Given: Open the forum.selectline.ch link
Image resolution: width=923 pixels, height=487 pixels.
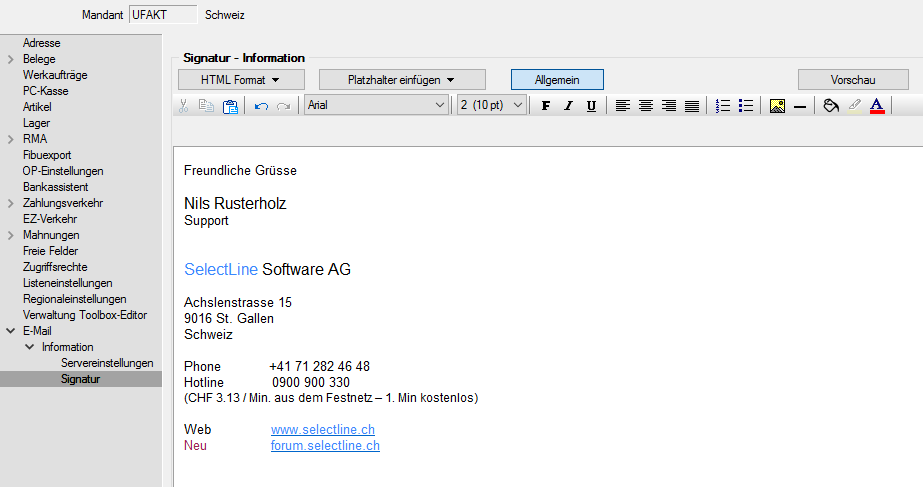Looking at the screenshot, I should tap(325, 446).
